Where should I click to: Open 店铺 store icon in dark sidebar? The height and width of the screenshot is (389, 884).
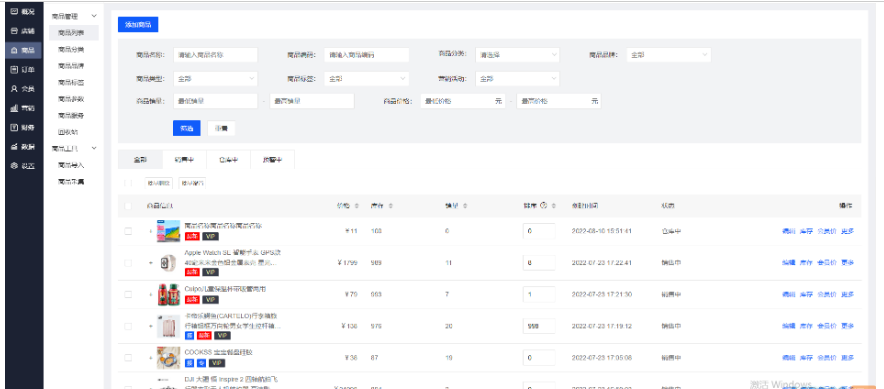pos(14,31)
